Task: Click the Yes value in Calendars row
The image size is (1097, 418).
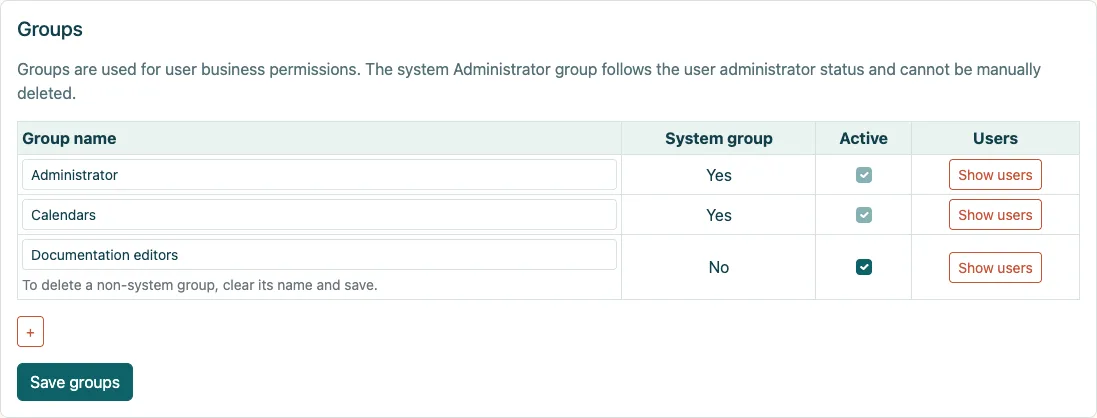Action: click(x=719, y=215)
